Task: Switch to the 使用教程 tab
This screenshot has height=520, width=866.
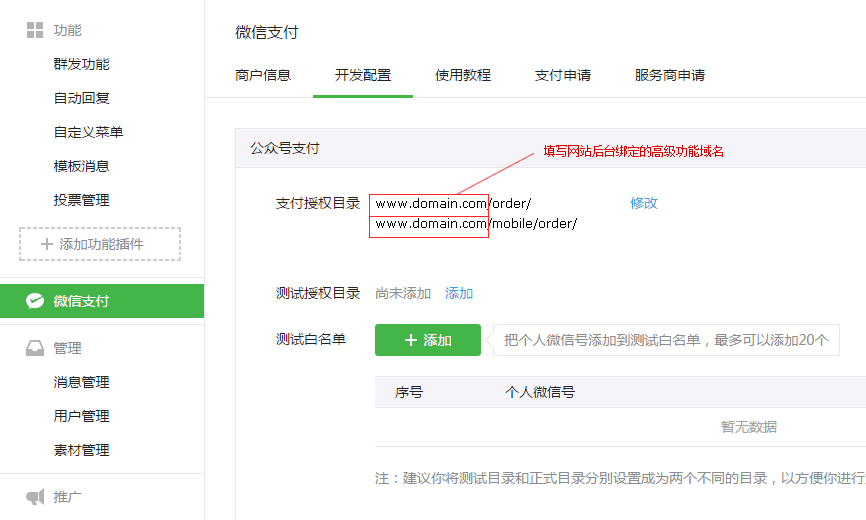Action: pos(463,75)
